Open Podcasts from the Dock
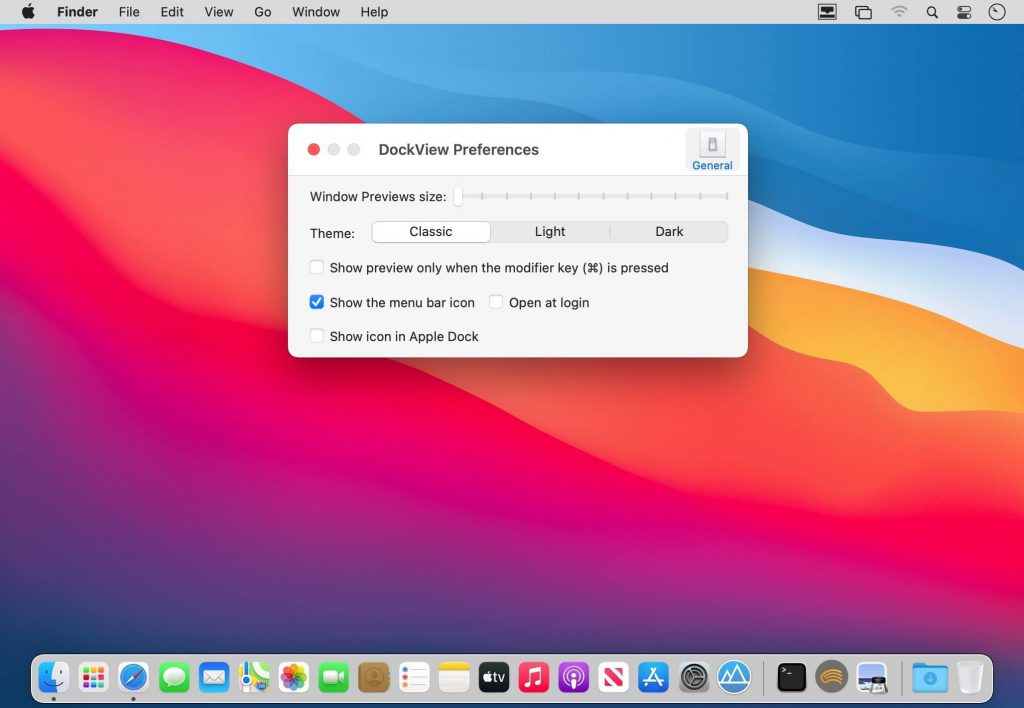 pos(573,677)
